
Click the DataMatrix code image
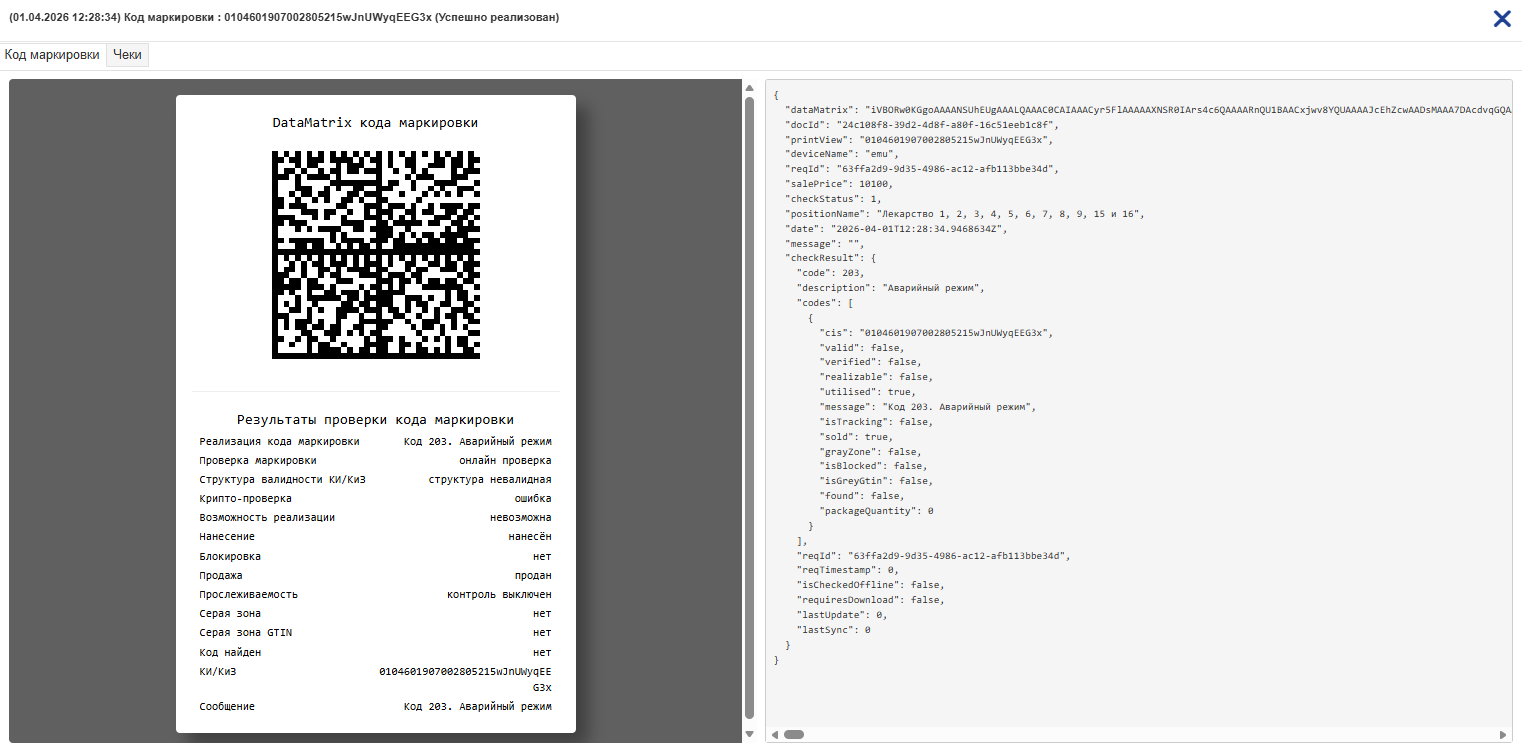tap(375, 254)
